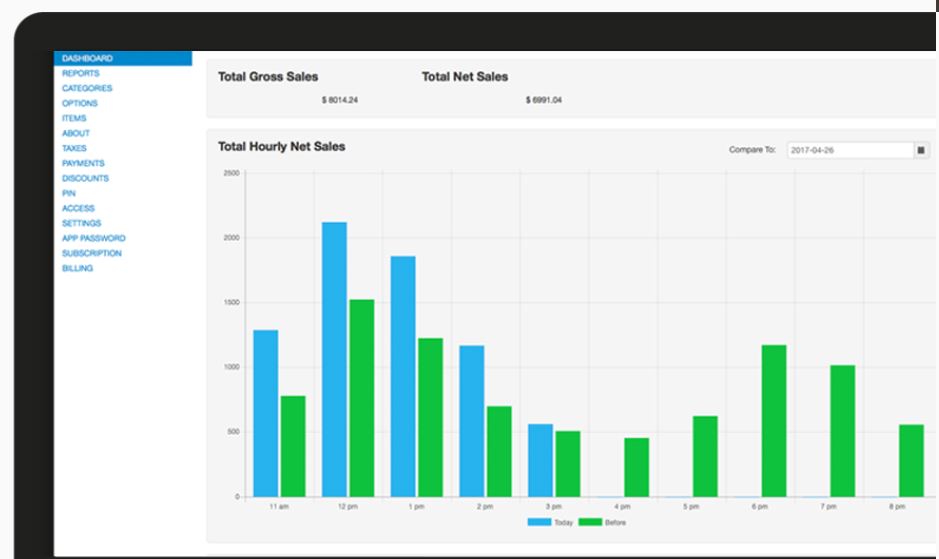Click the Compare To date field
This screenshot has height=559, width=939.
849,150
